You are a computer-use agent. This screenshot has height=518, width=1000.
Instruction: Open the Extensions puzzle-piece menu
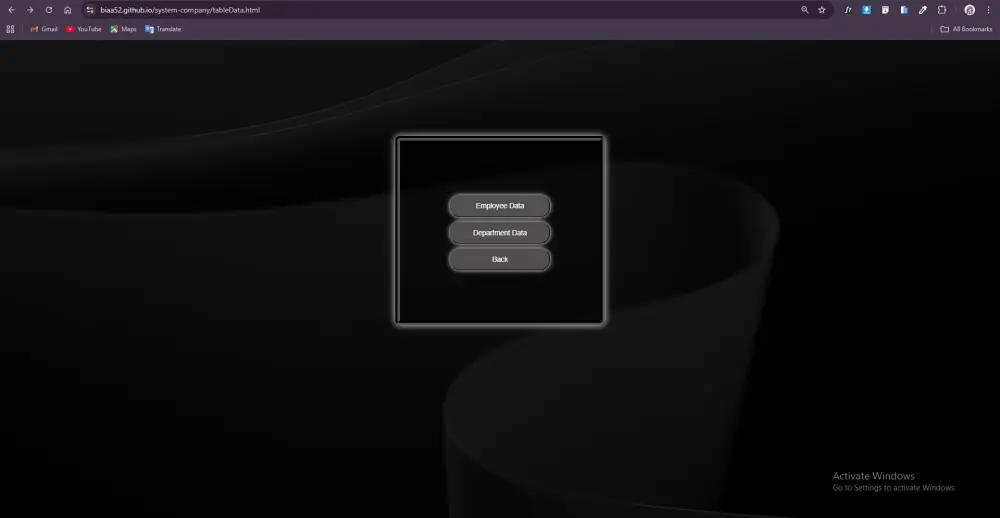[x=942, y=10]
